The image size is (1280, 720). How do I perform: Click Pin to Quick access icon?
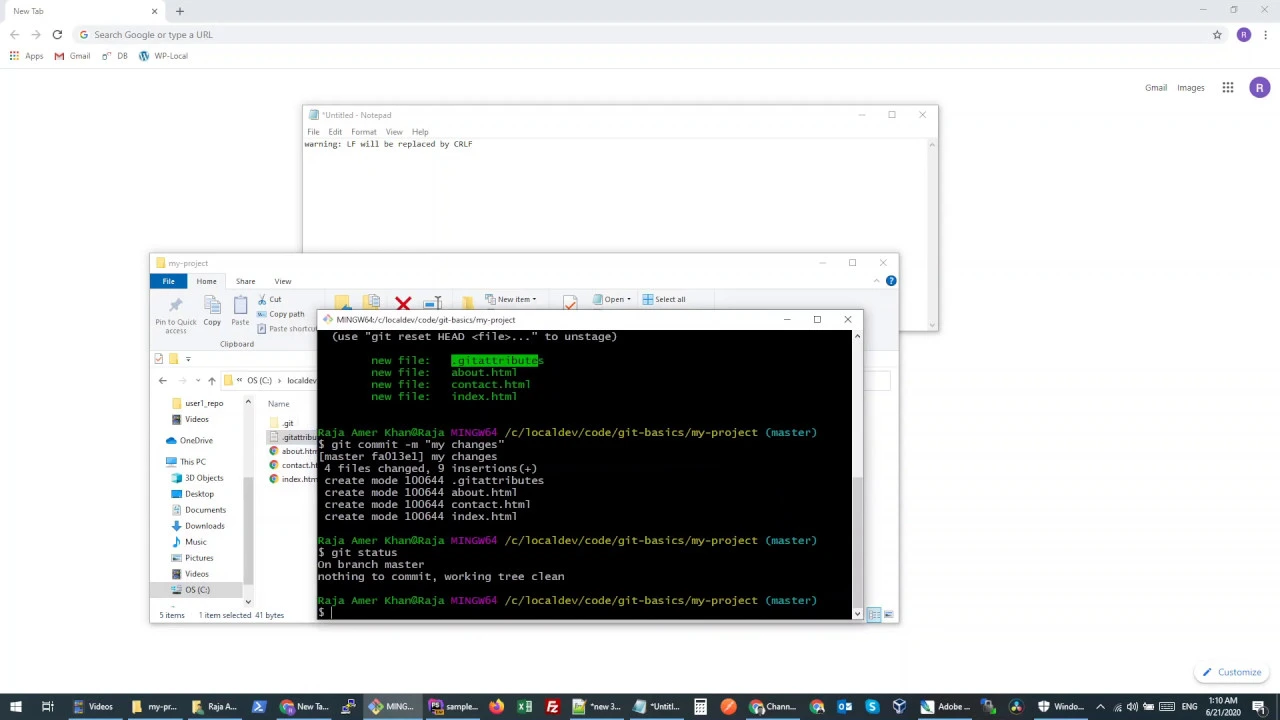point(176,305)
